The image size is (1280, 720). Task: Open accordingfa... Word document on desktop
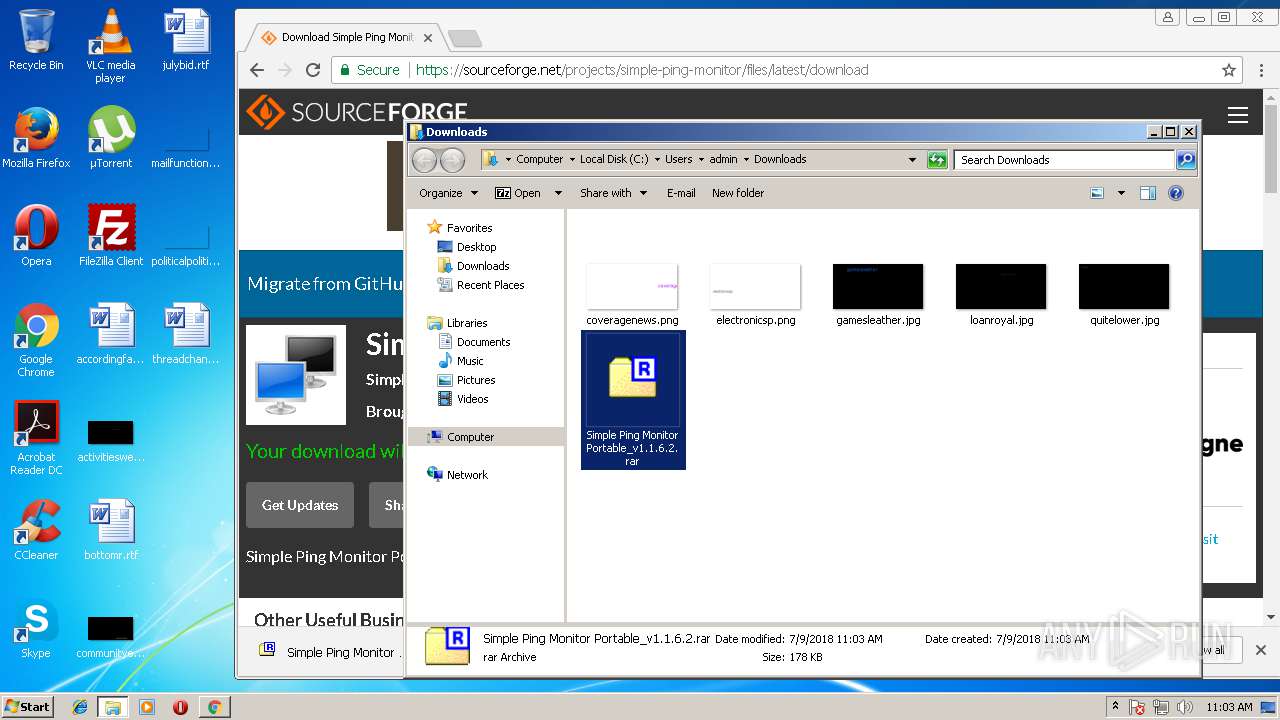pos(111,334)
